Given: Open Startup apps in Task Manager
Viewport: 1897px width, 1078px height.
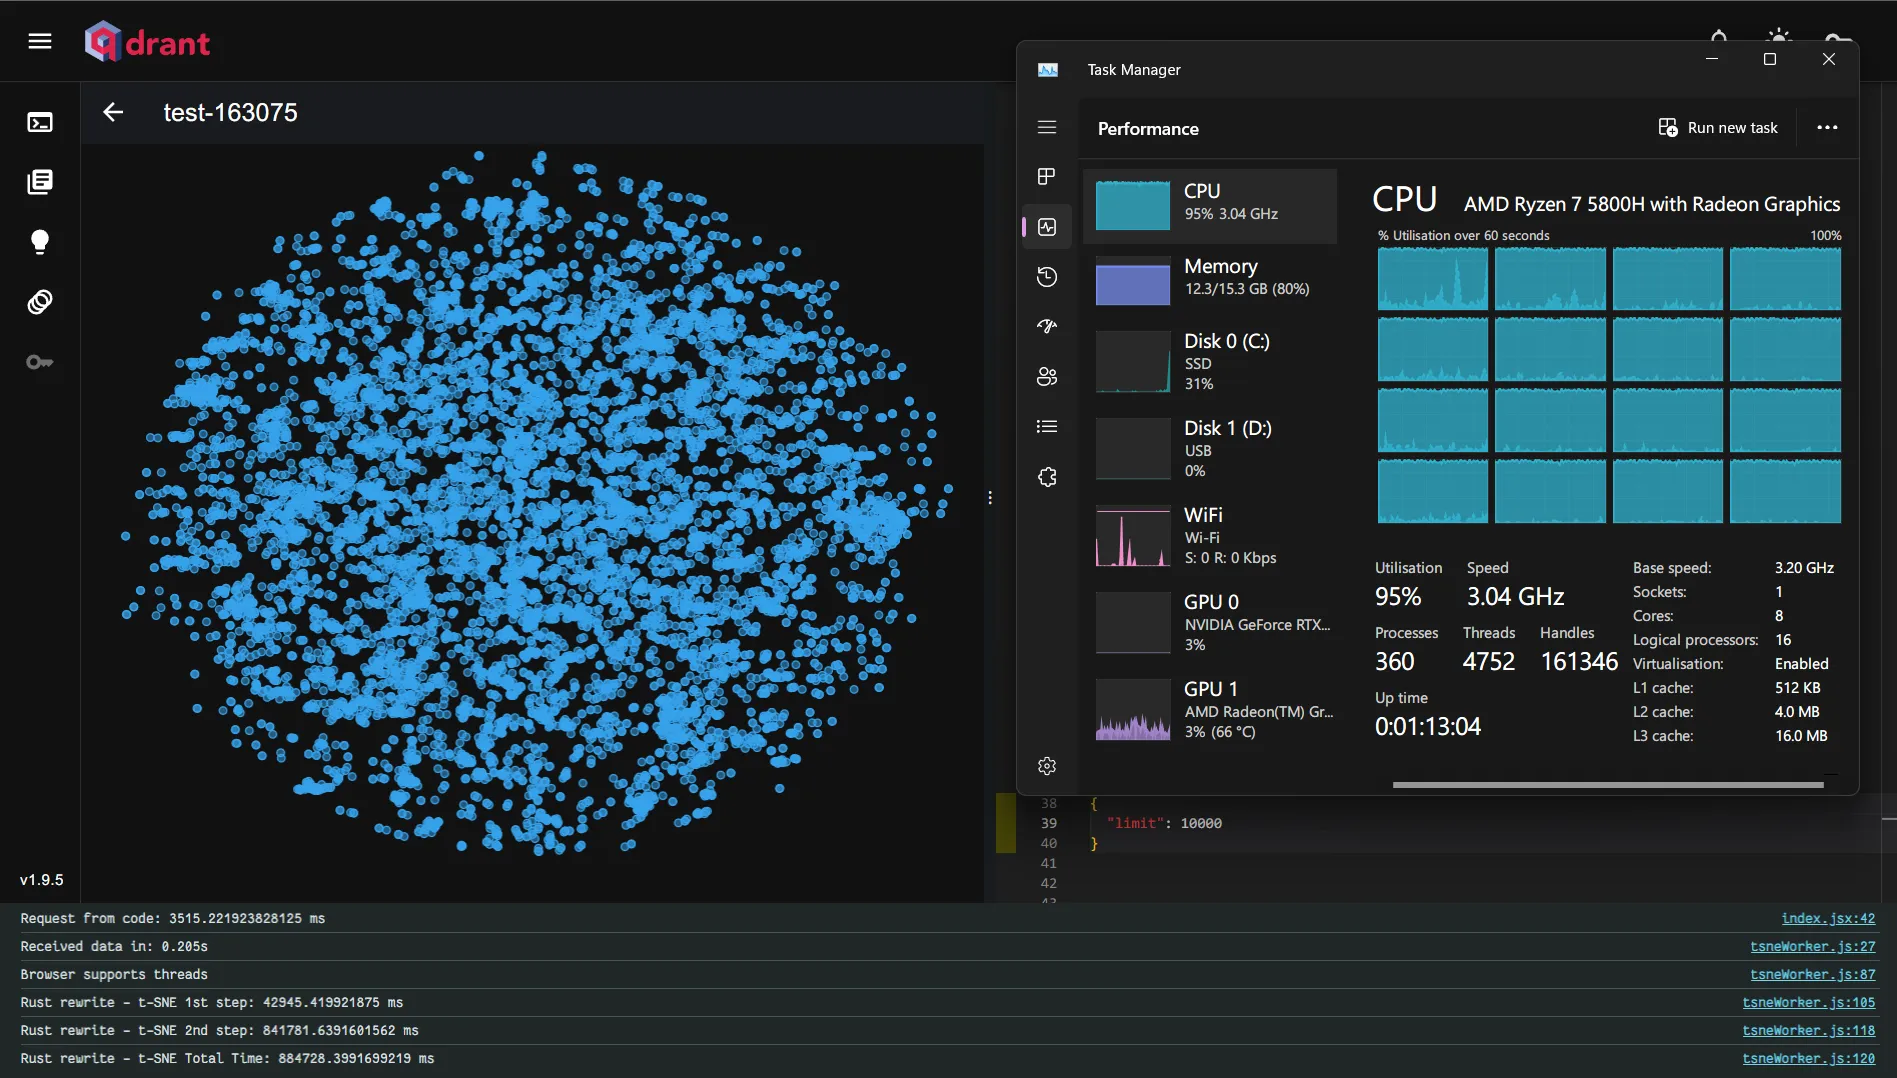Looking at the screenshot, I should (x=1046, y=325).
